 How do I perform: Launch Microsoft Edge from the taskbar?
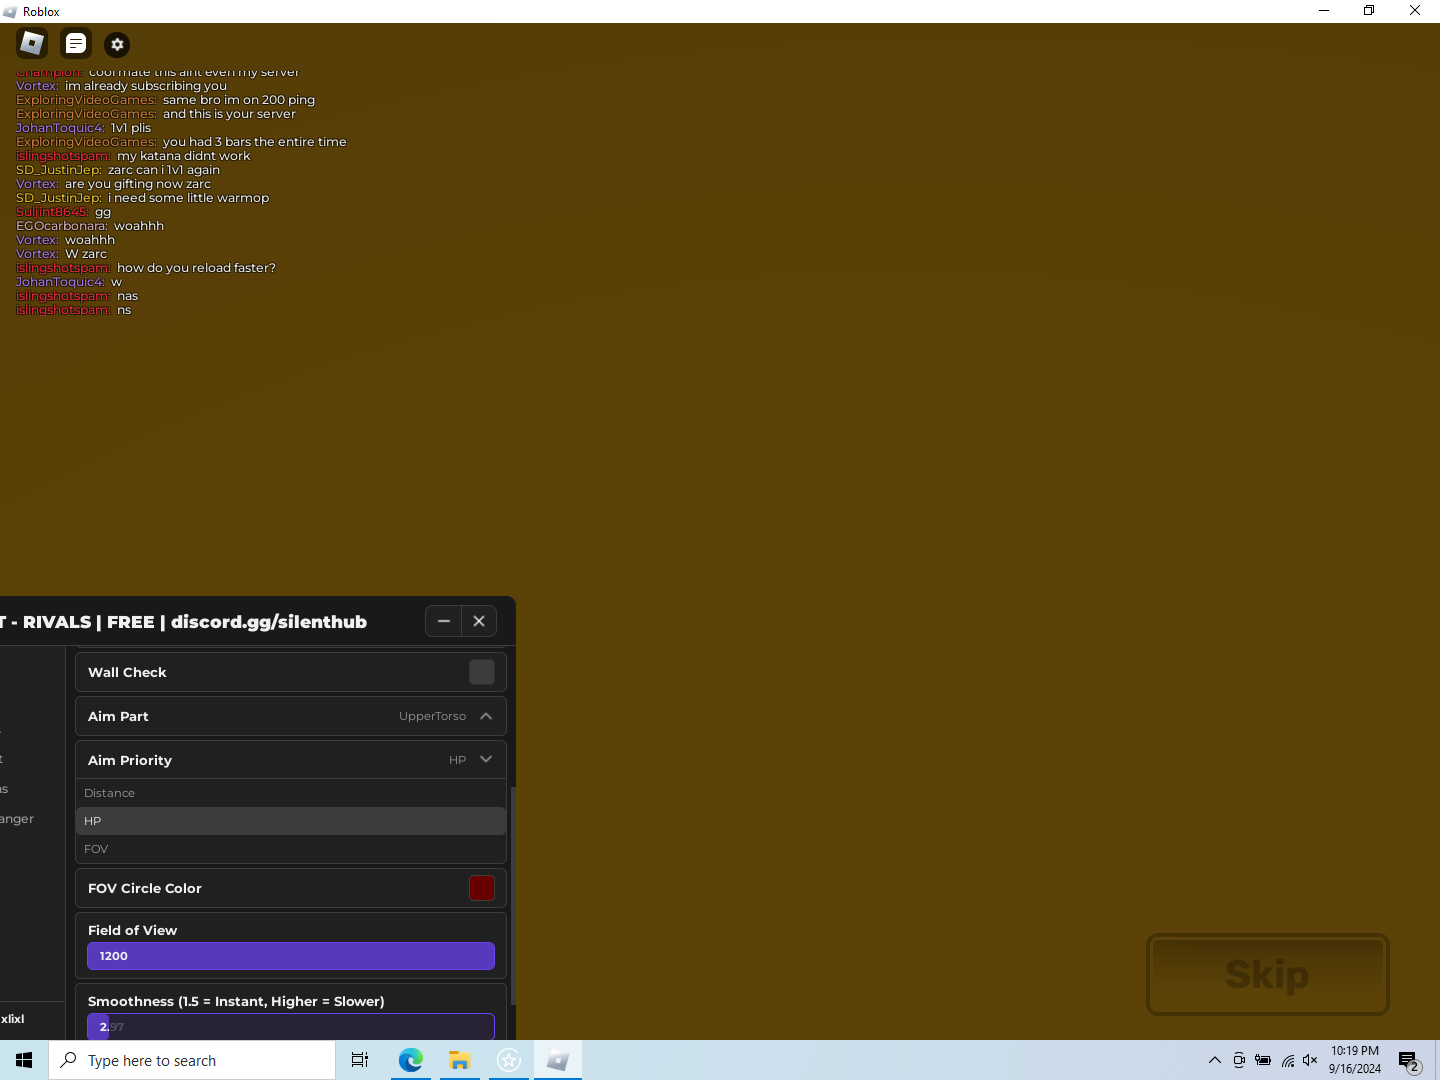411,1060
